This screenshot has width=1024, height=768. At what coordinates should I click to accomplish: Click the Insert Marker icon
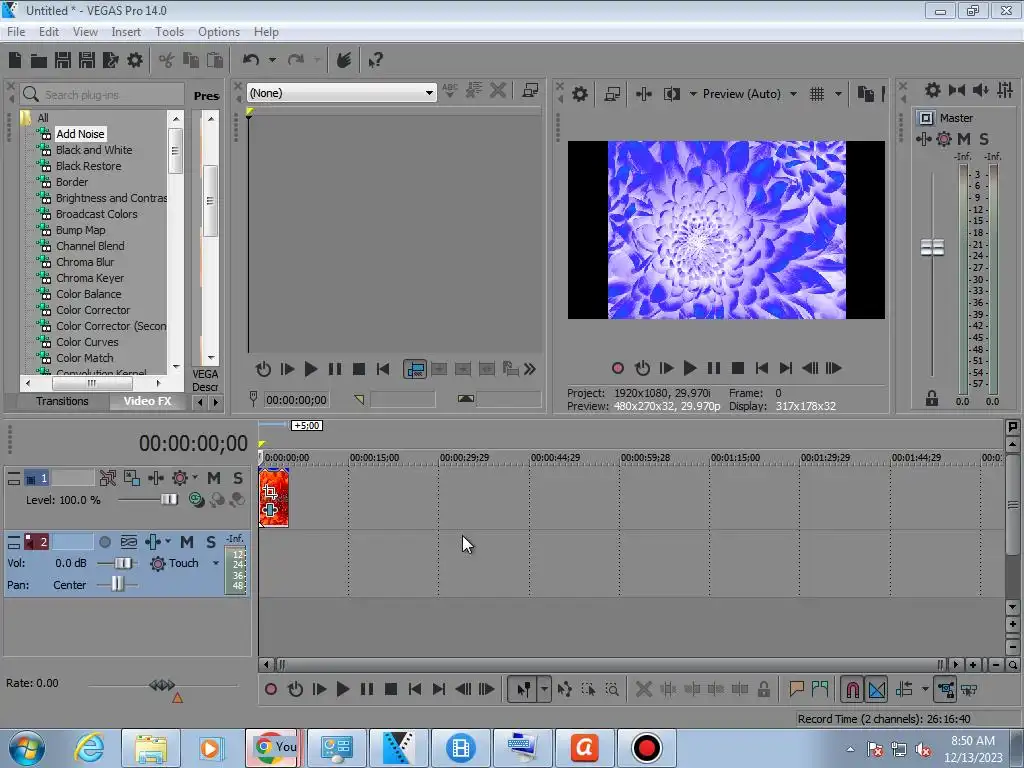[796, 689]
